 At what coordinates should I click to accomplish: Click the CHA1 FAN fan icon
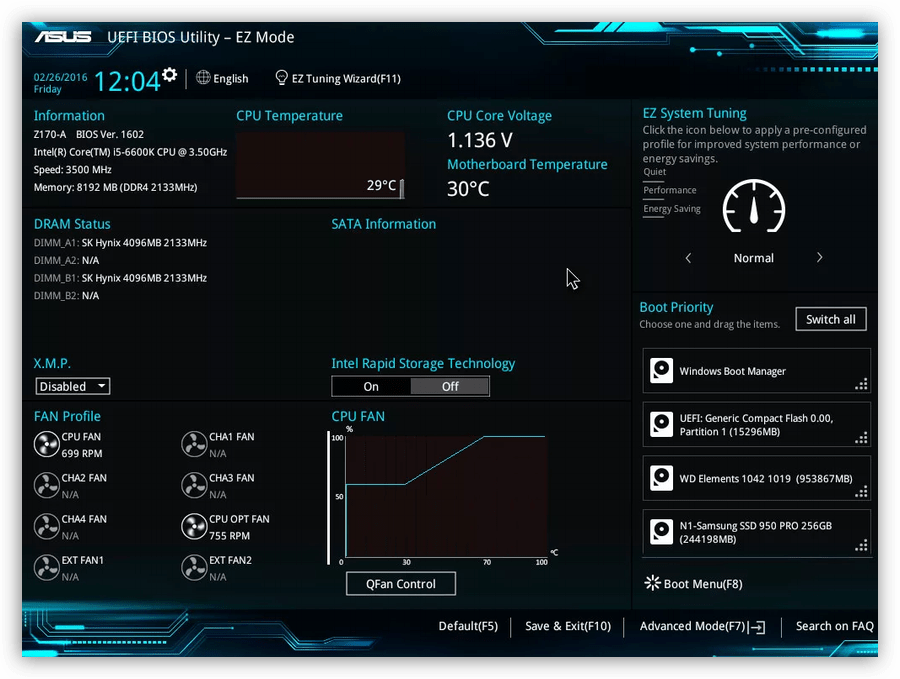[194, 444]
